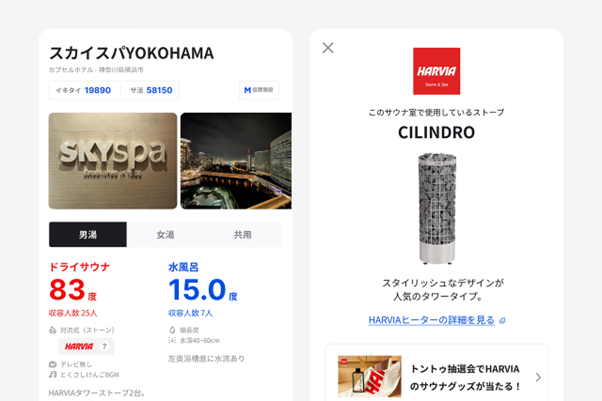
Task: Switch to the 共用 tab
Action: click(243, 234)
